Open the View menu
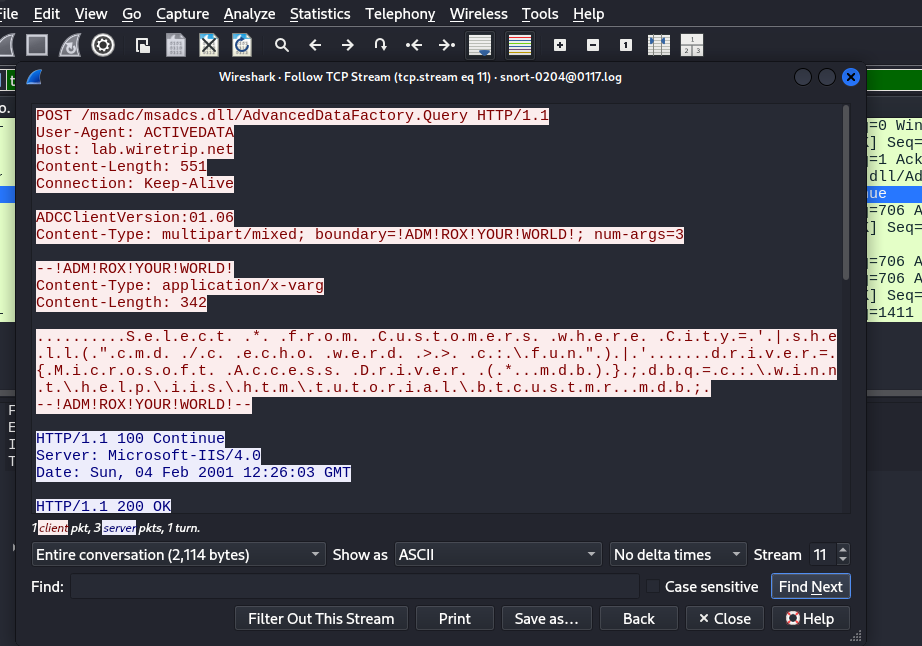This screenshot has width=922, height=646. 91,14
